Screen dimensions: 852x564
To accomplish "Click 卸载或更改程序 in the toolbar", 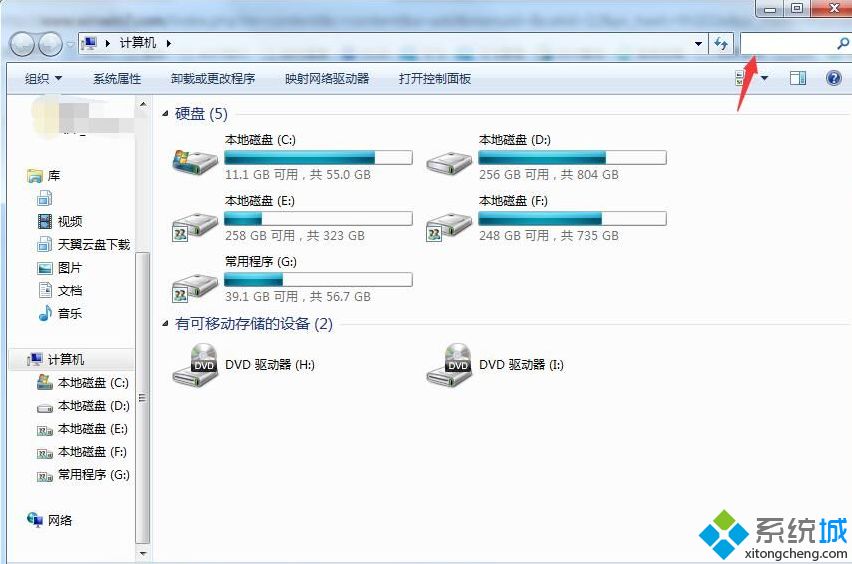I will coord(213,79).
